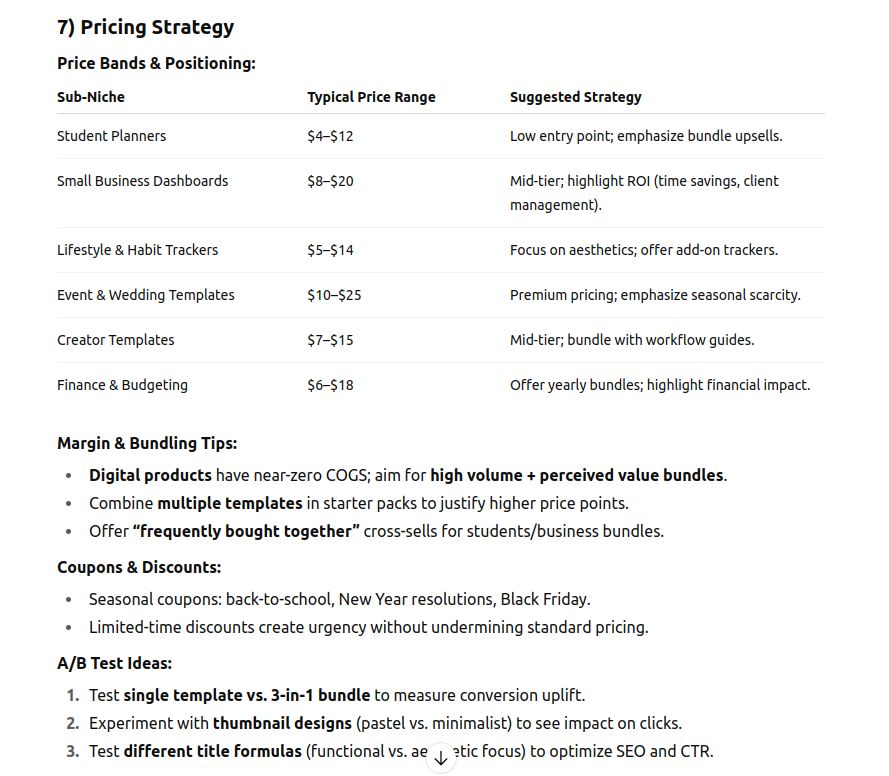Click the "Price Bands & Positioning:" subheading

(x=156, y=63)
